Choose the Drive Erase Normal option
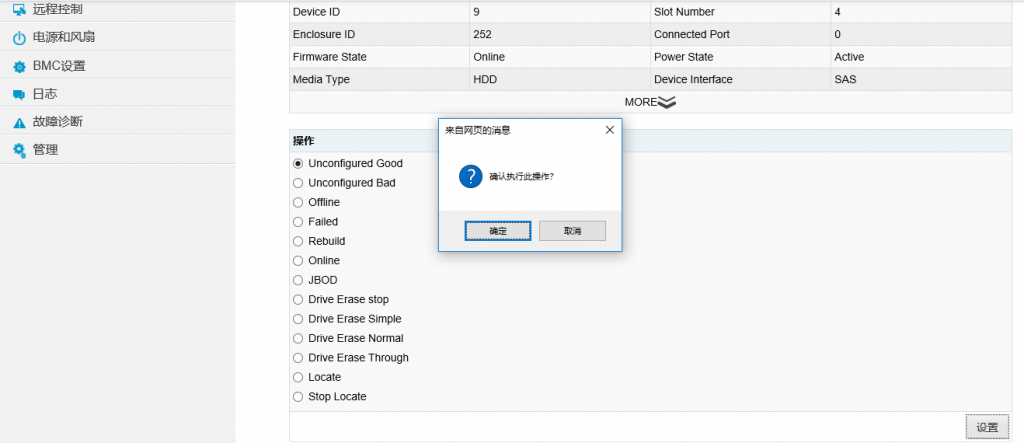The height and width of the screenshot is (443, 1024). click(298, 338)
